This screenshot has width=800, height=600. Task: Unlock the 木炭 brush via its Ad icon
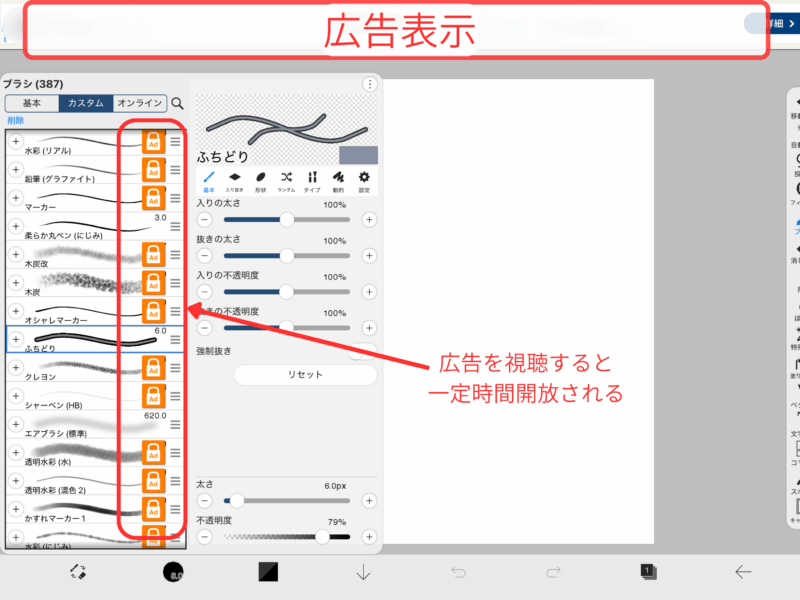(152, 284)
